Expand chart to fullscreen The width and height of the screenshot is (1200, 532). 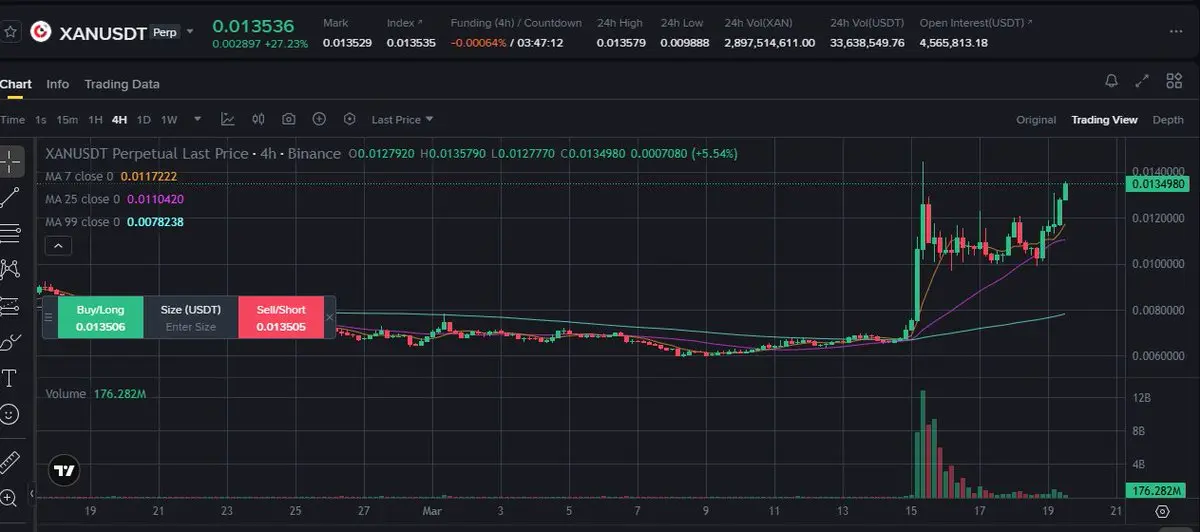(1143, 81)
